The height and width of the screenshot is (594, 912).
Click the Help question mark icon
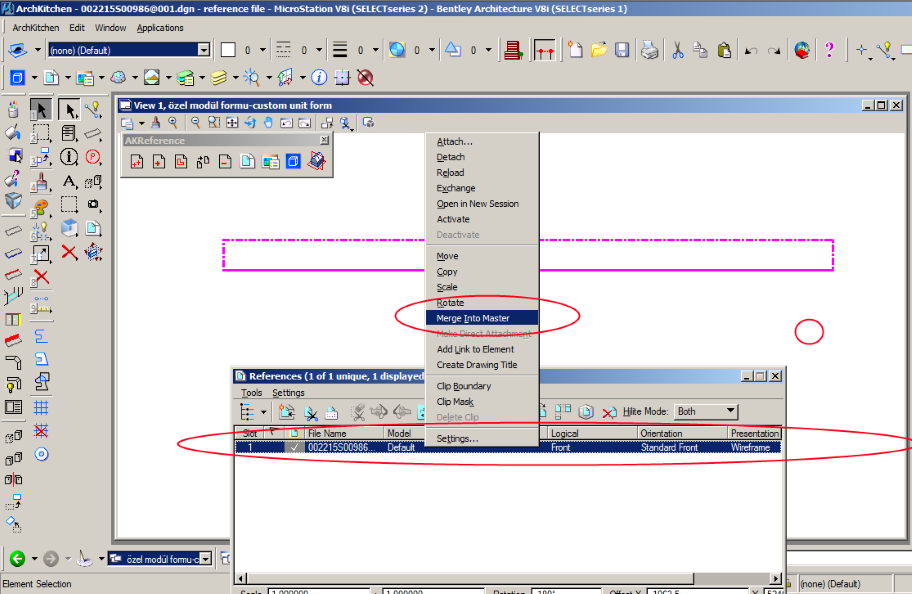click(x=829, y=50)
